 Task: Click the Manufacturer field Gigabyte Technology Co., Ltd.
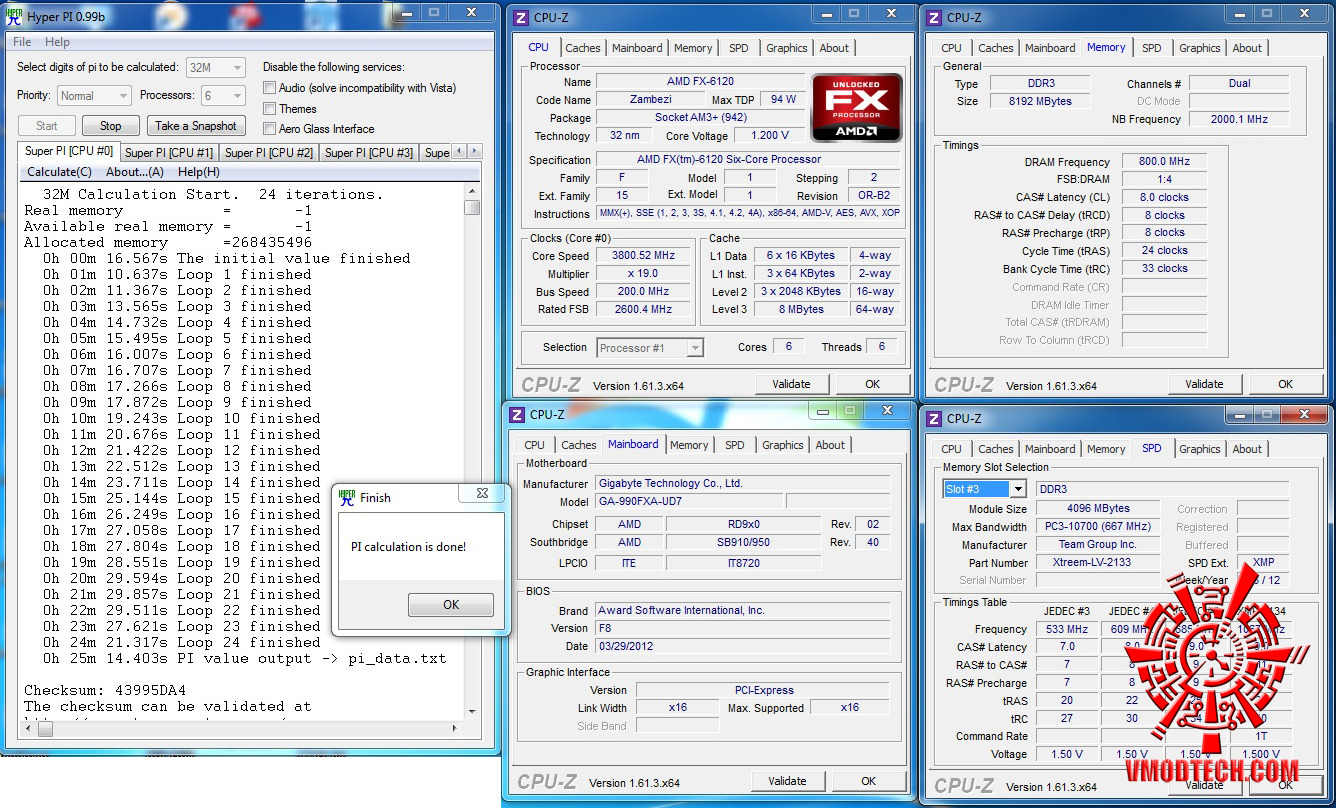coord(743,483)
